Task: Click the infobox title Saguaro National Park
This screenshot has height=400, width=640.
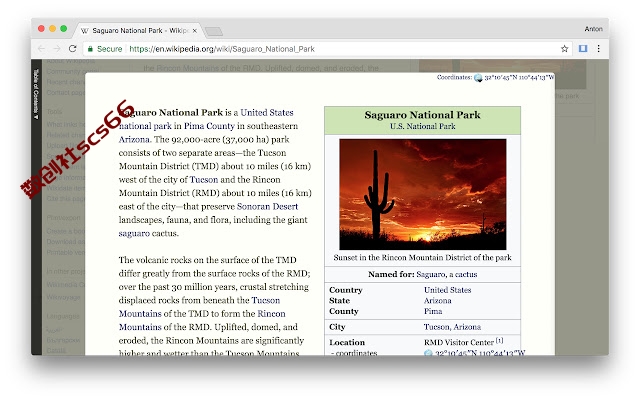Action: click(x=422, y=115)
